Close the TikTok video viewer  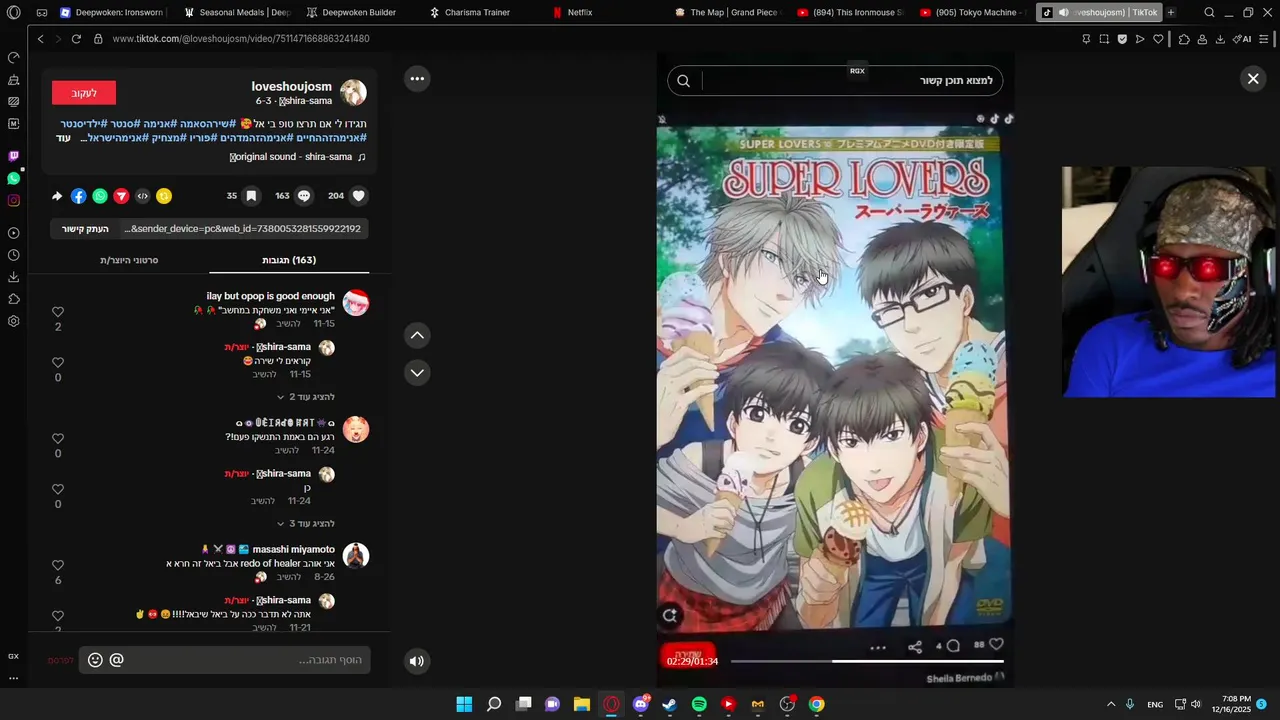click(x=1253, y=78)
